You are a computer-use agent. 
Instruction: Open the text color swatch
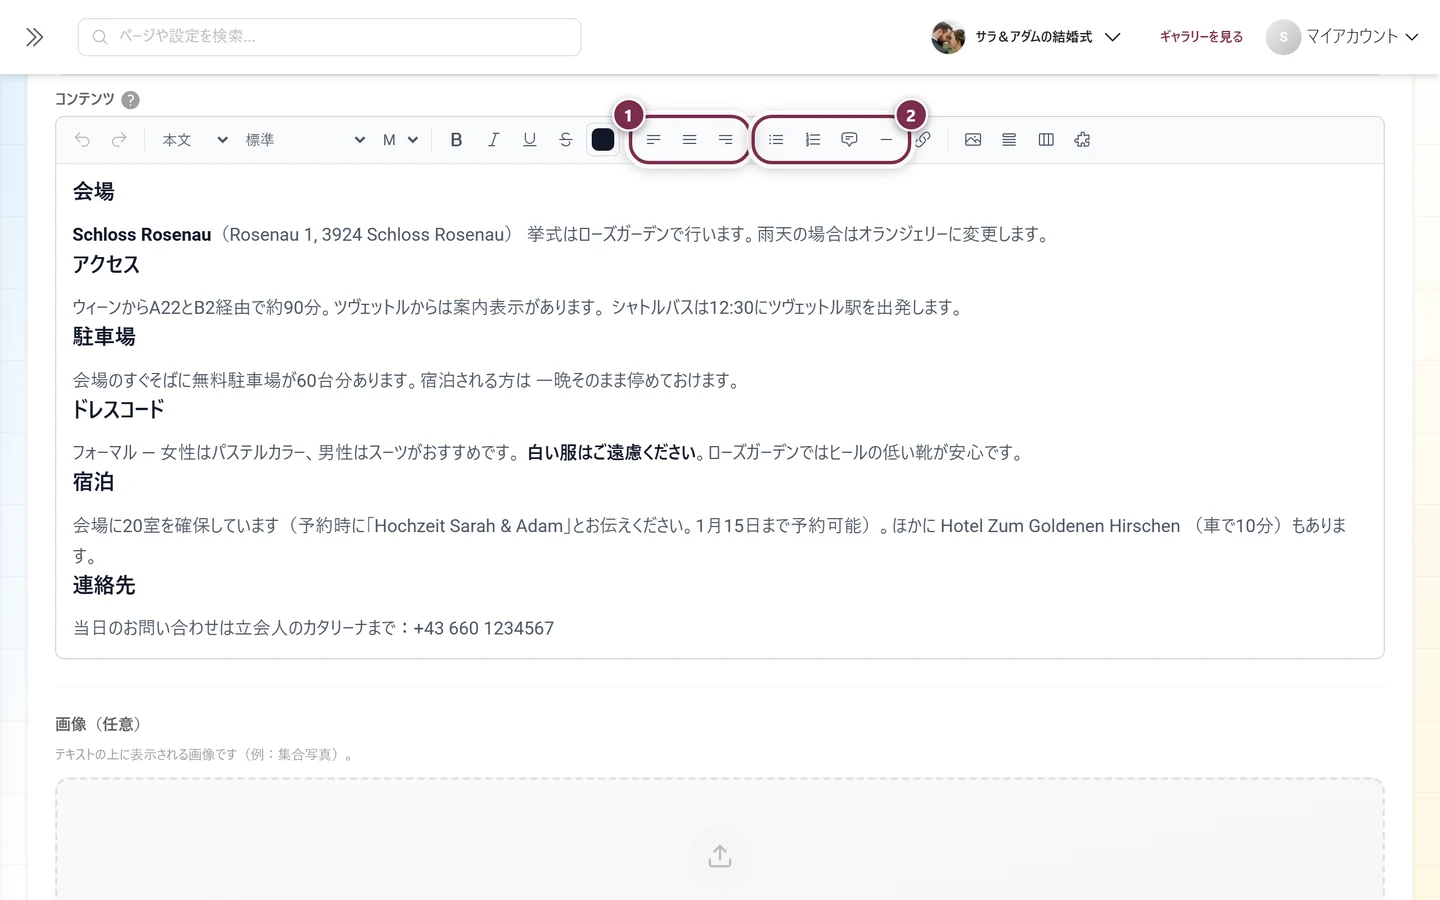click(x=603, y=140)
